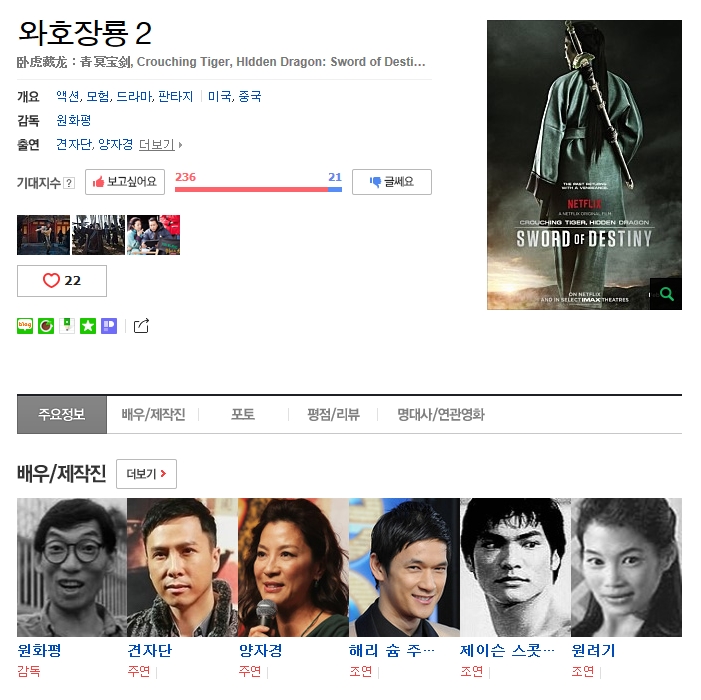Open the 기대지수 question mark help icon
701x700 pixels.
click(69, 183)
